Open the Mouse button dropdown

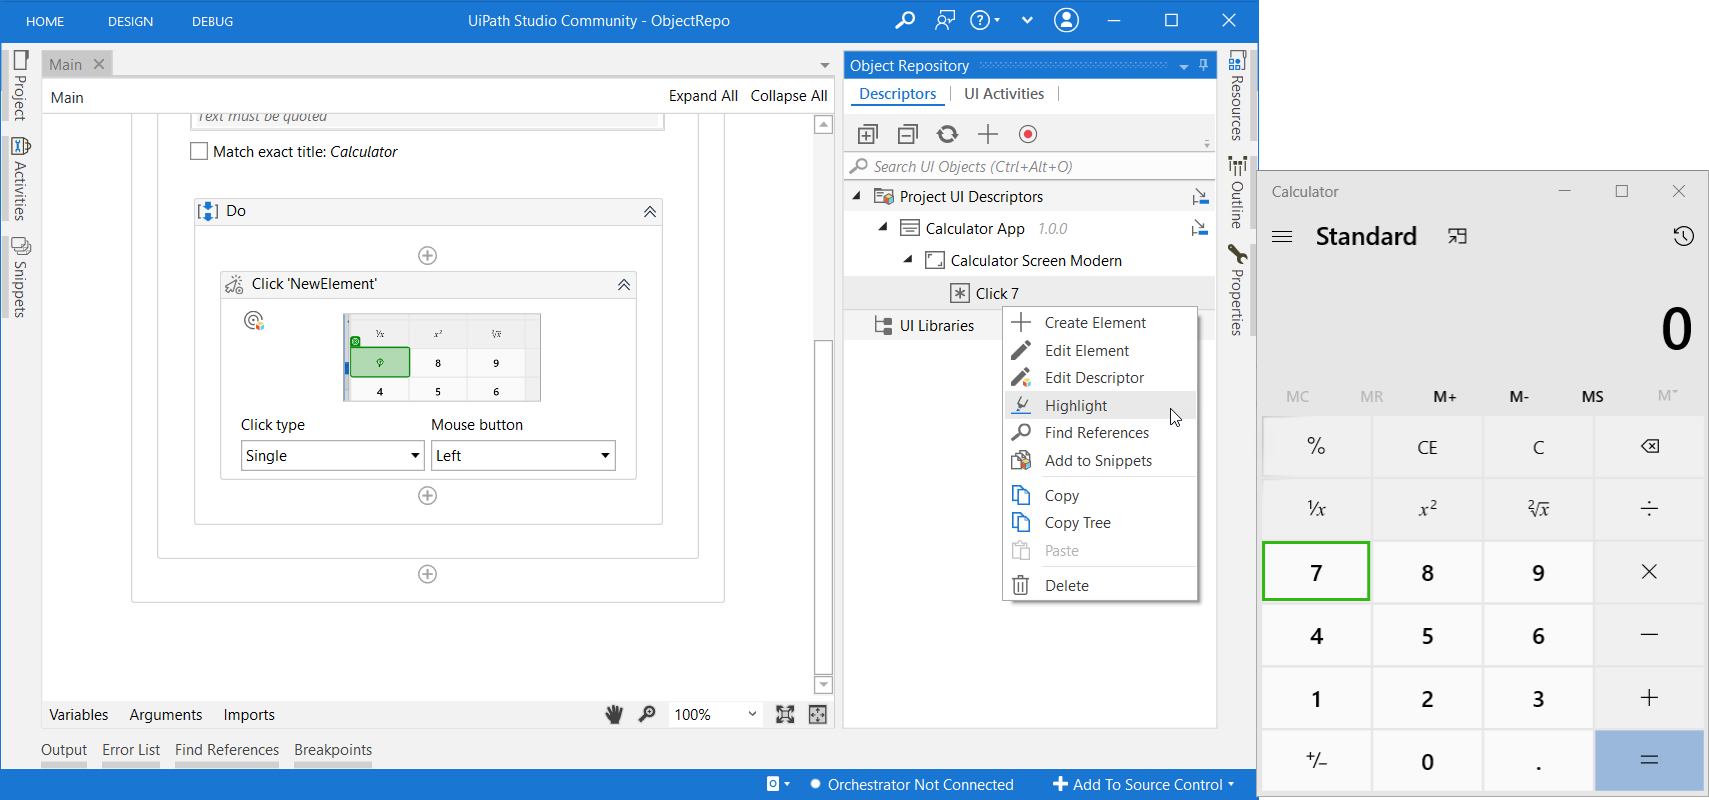[523, 455]
